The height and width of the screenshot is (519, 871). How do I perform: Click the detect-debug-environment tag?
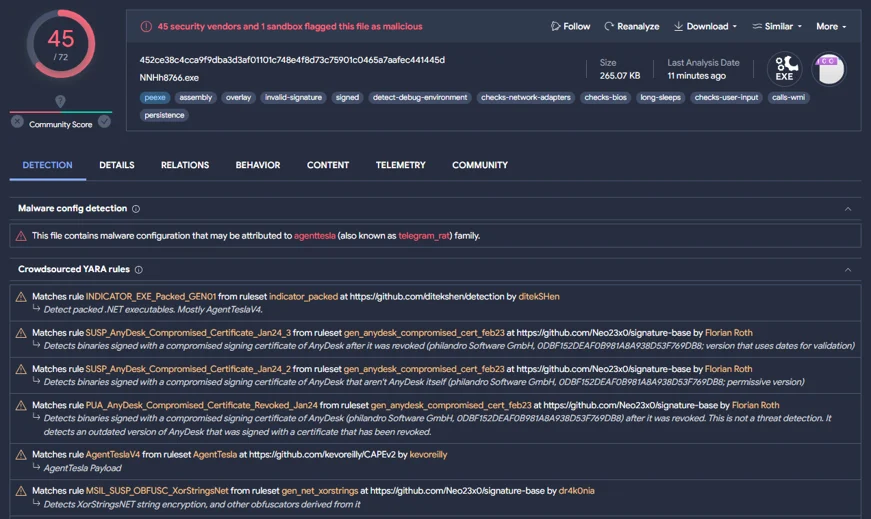click(x=420, y=97)
